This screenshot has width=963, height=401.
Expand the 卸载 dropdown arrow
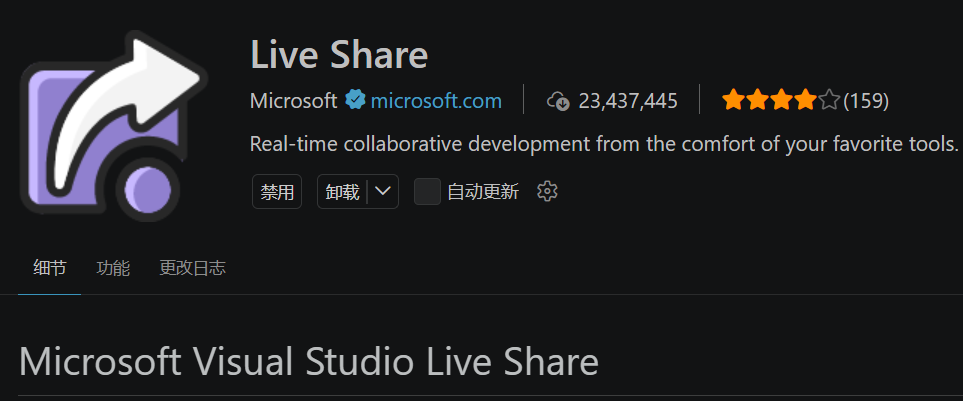tap(383, 192)
